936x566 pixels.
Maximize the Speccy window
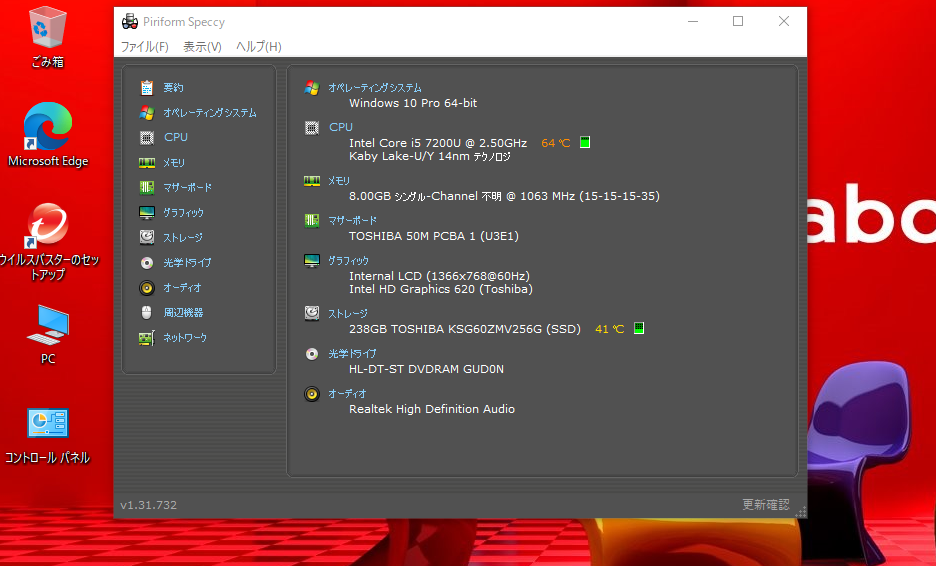(738, 21)
